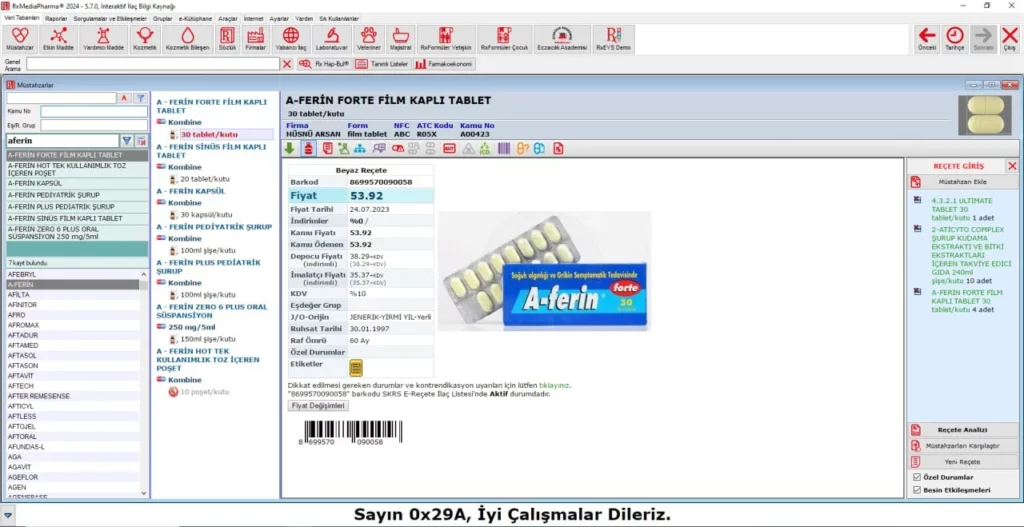This screenshot has width=1024, height=527.
Task: Open RxFormüler Yetişkin
Action: pyautogui.click(x=446, y=39)
